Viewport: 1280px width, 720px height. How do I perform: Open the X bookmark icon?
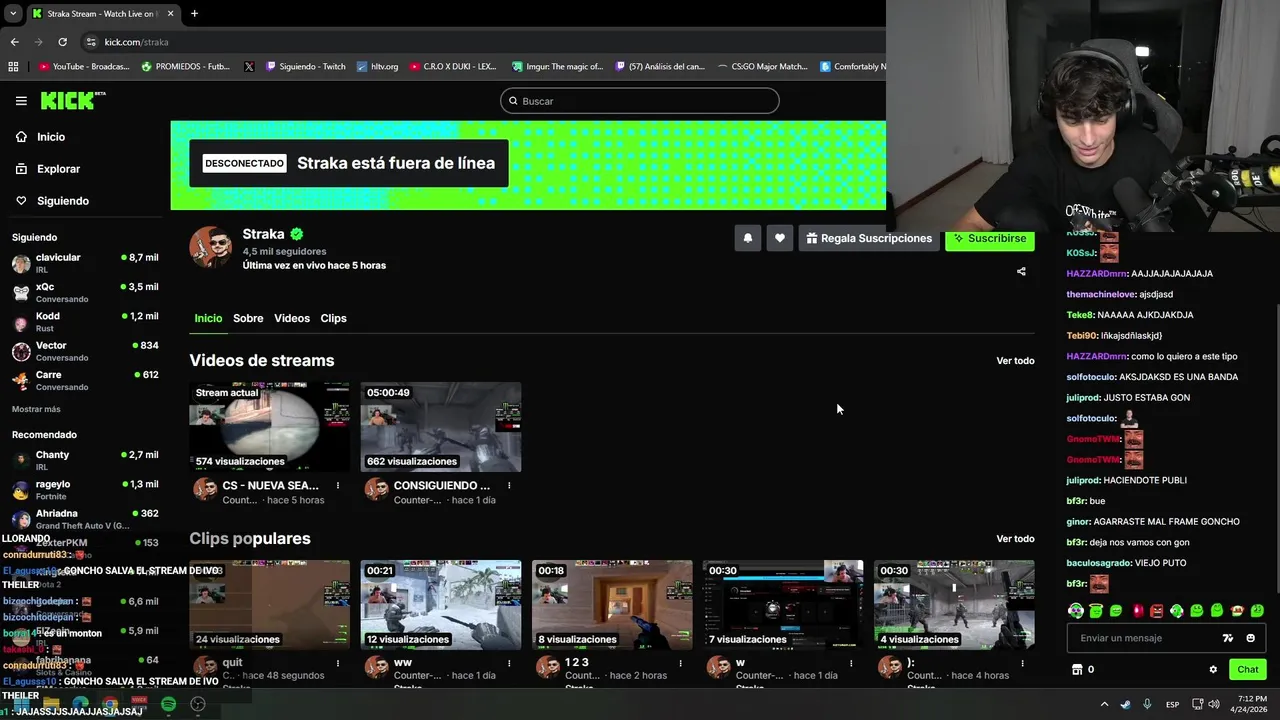click(249, 67)
